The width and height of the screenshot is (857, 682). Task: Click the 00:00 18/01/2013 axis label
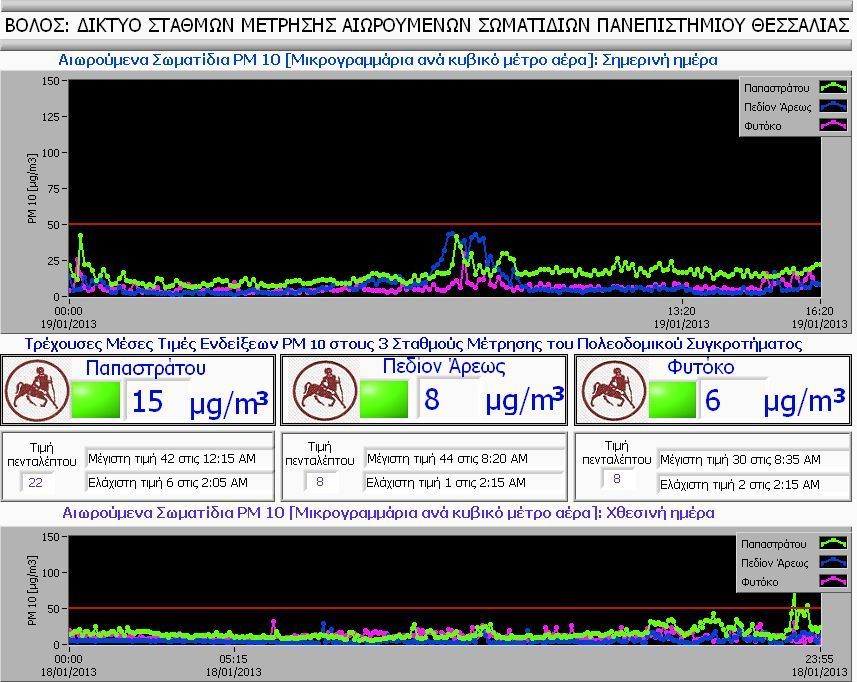click(x=68, y=665)
